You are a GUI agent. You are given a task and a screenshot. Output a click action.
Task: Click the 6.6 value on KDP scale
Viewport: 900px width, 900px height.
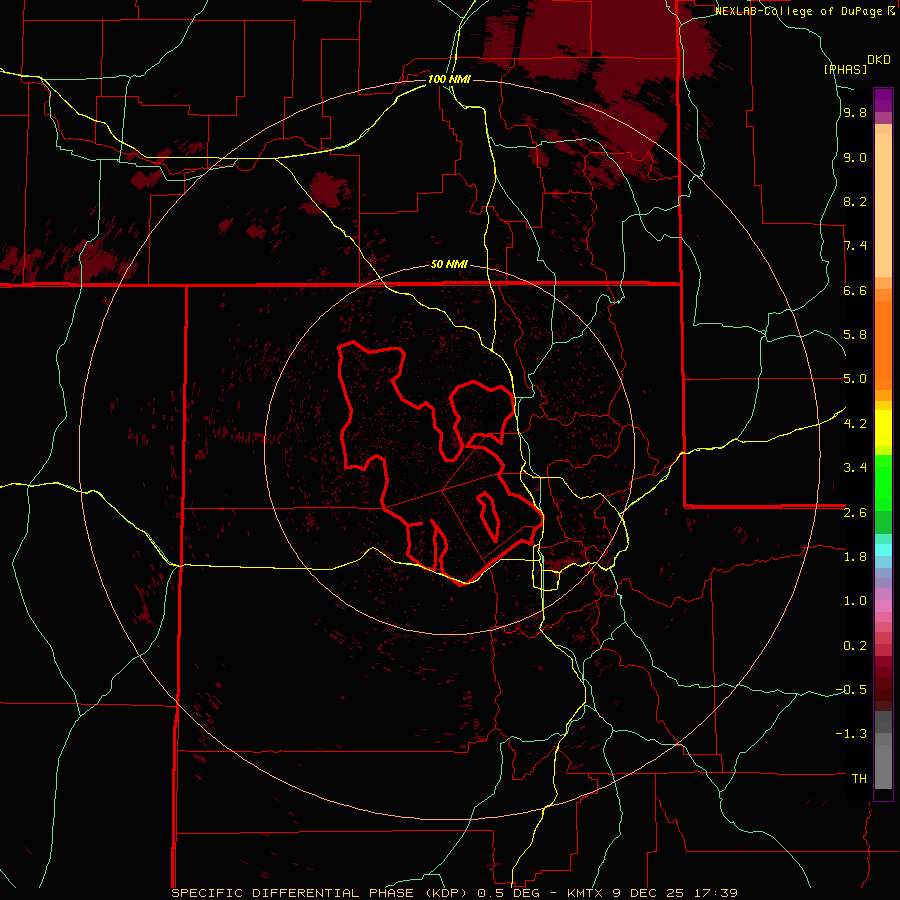pyautogui.click(x=855, y=290)
